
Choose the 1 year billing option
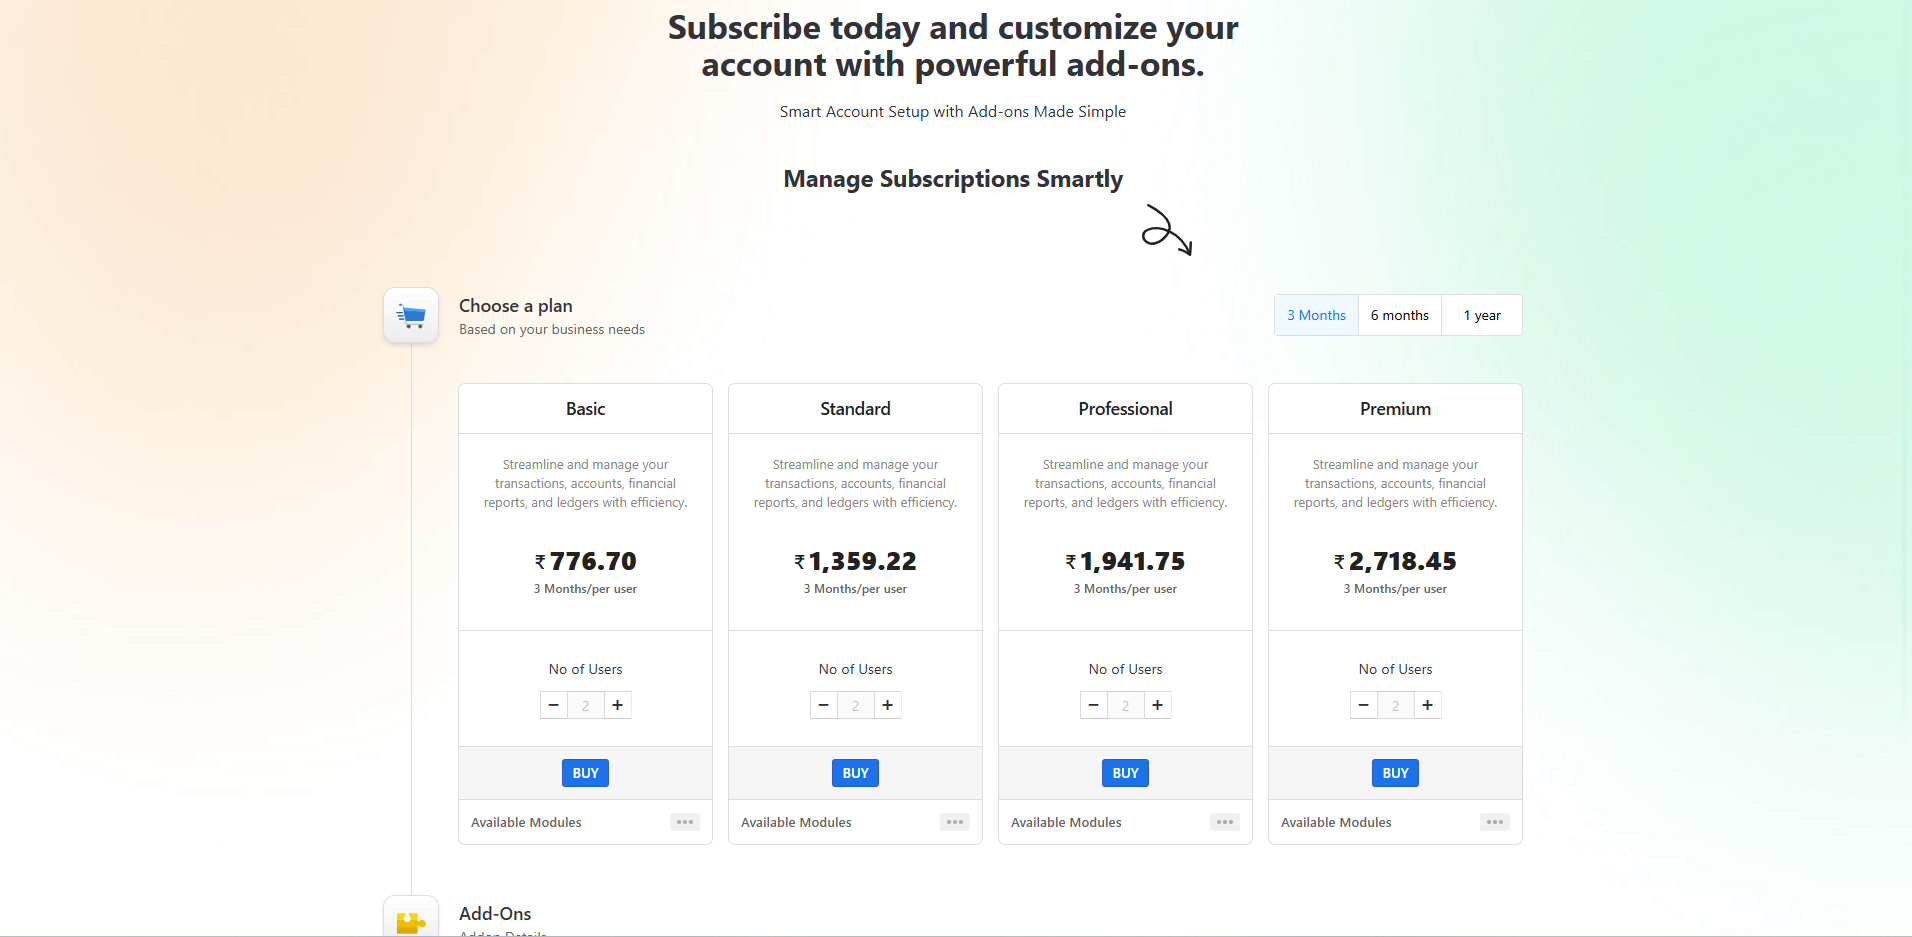point(1481,315)
